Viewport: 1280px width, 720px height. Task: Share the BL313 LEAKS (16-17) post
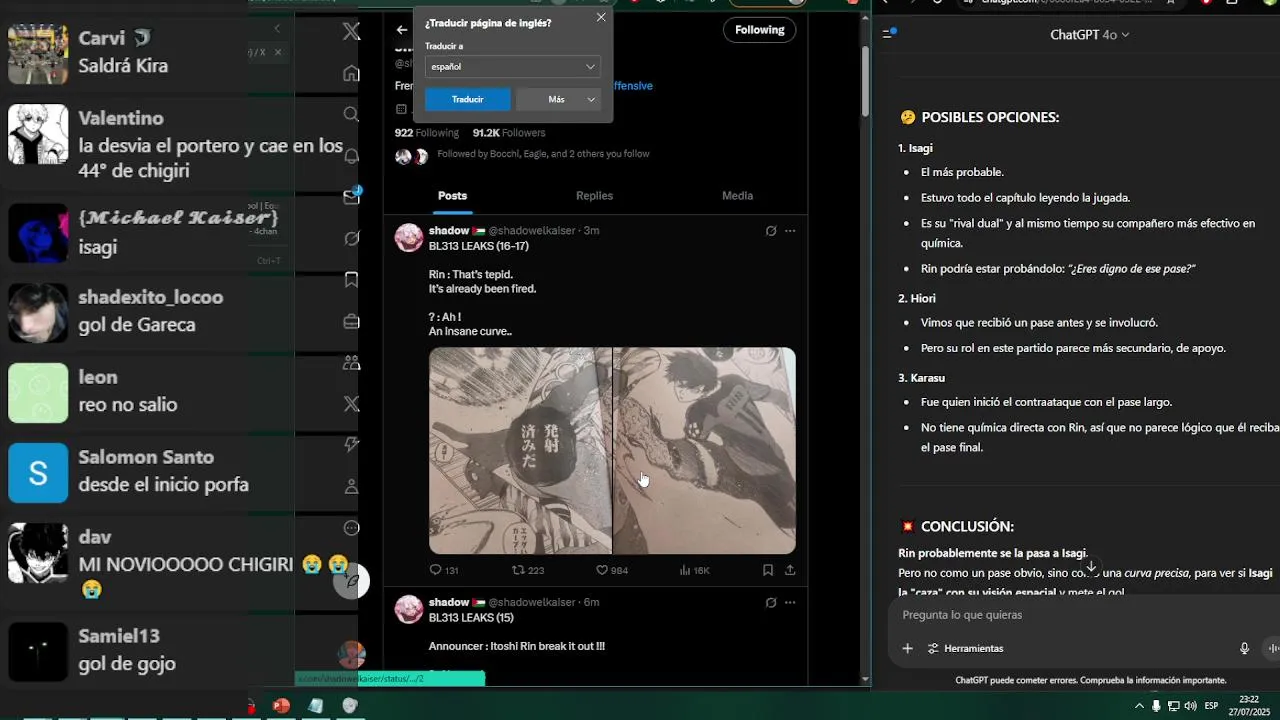click(x=790, y=570)
